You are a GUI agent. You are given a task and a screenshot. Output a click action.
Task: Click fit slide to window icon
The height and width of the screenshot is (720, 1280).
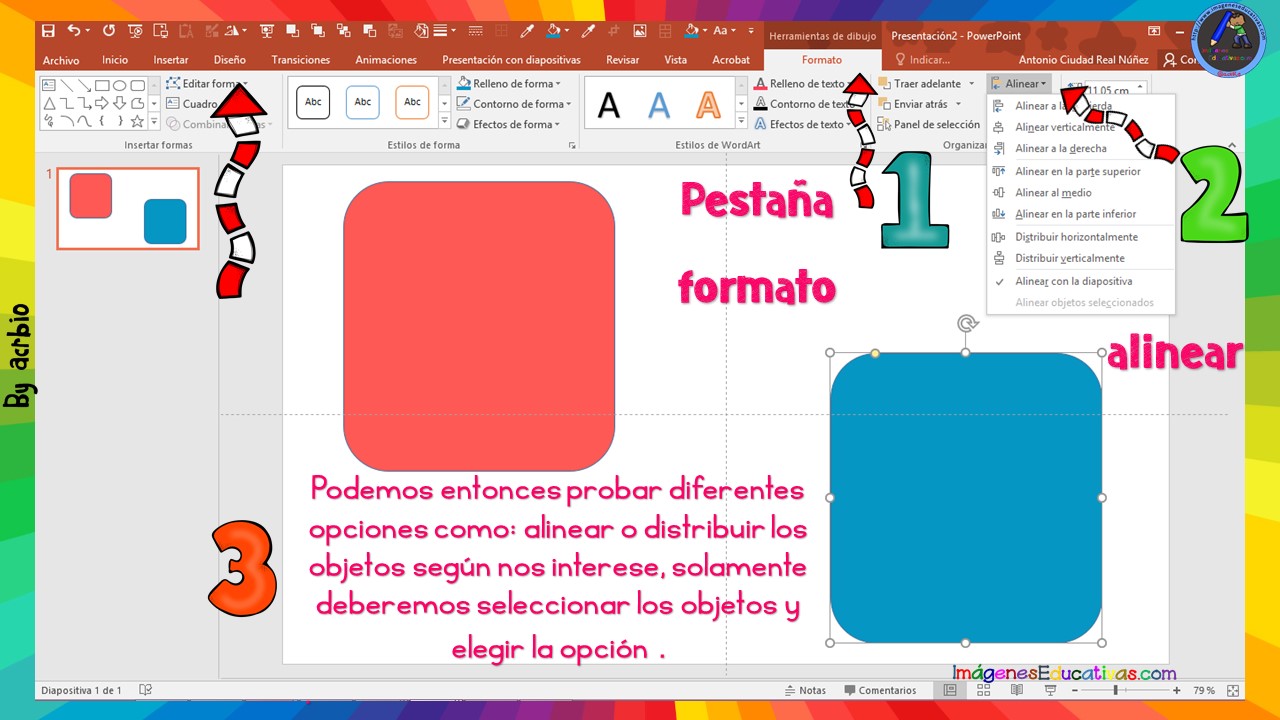pos(1232,690)
